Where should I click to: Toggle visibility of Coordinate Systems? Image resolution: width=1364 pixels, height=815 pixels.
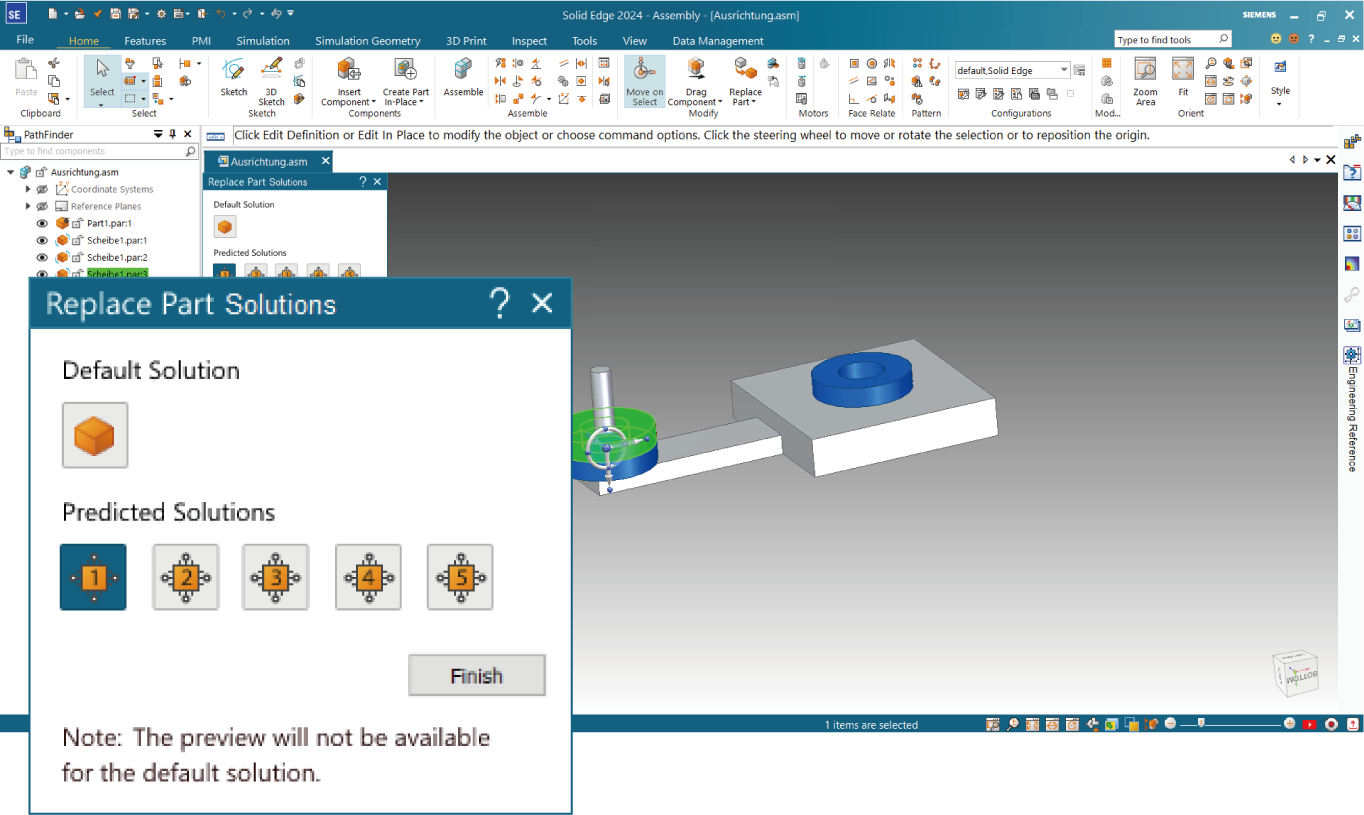[42, 189]
